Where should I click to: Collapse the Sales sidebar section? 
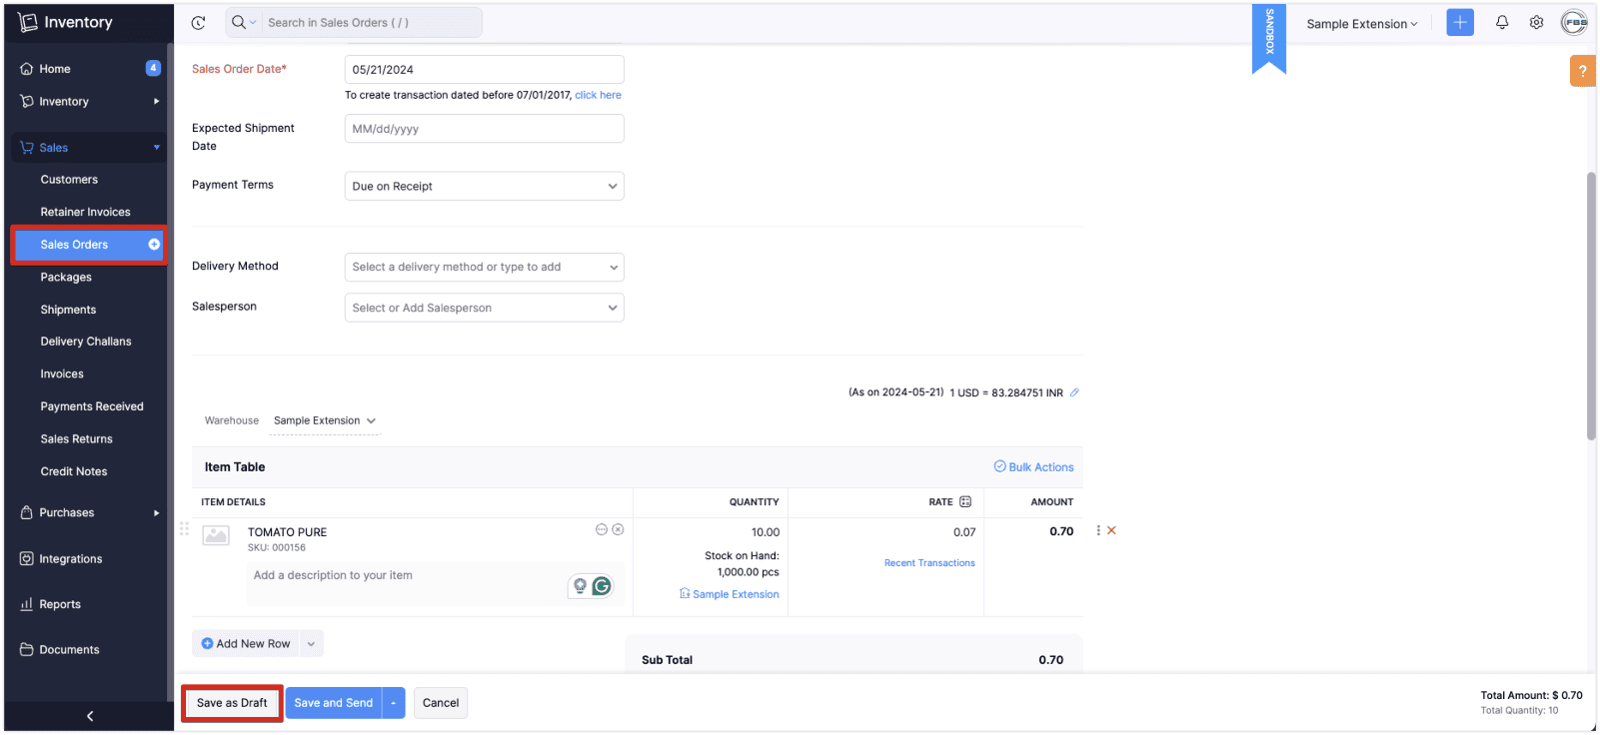click(88, 147)
